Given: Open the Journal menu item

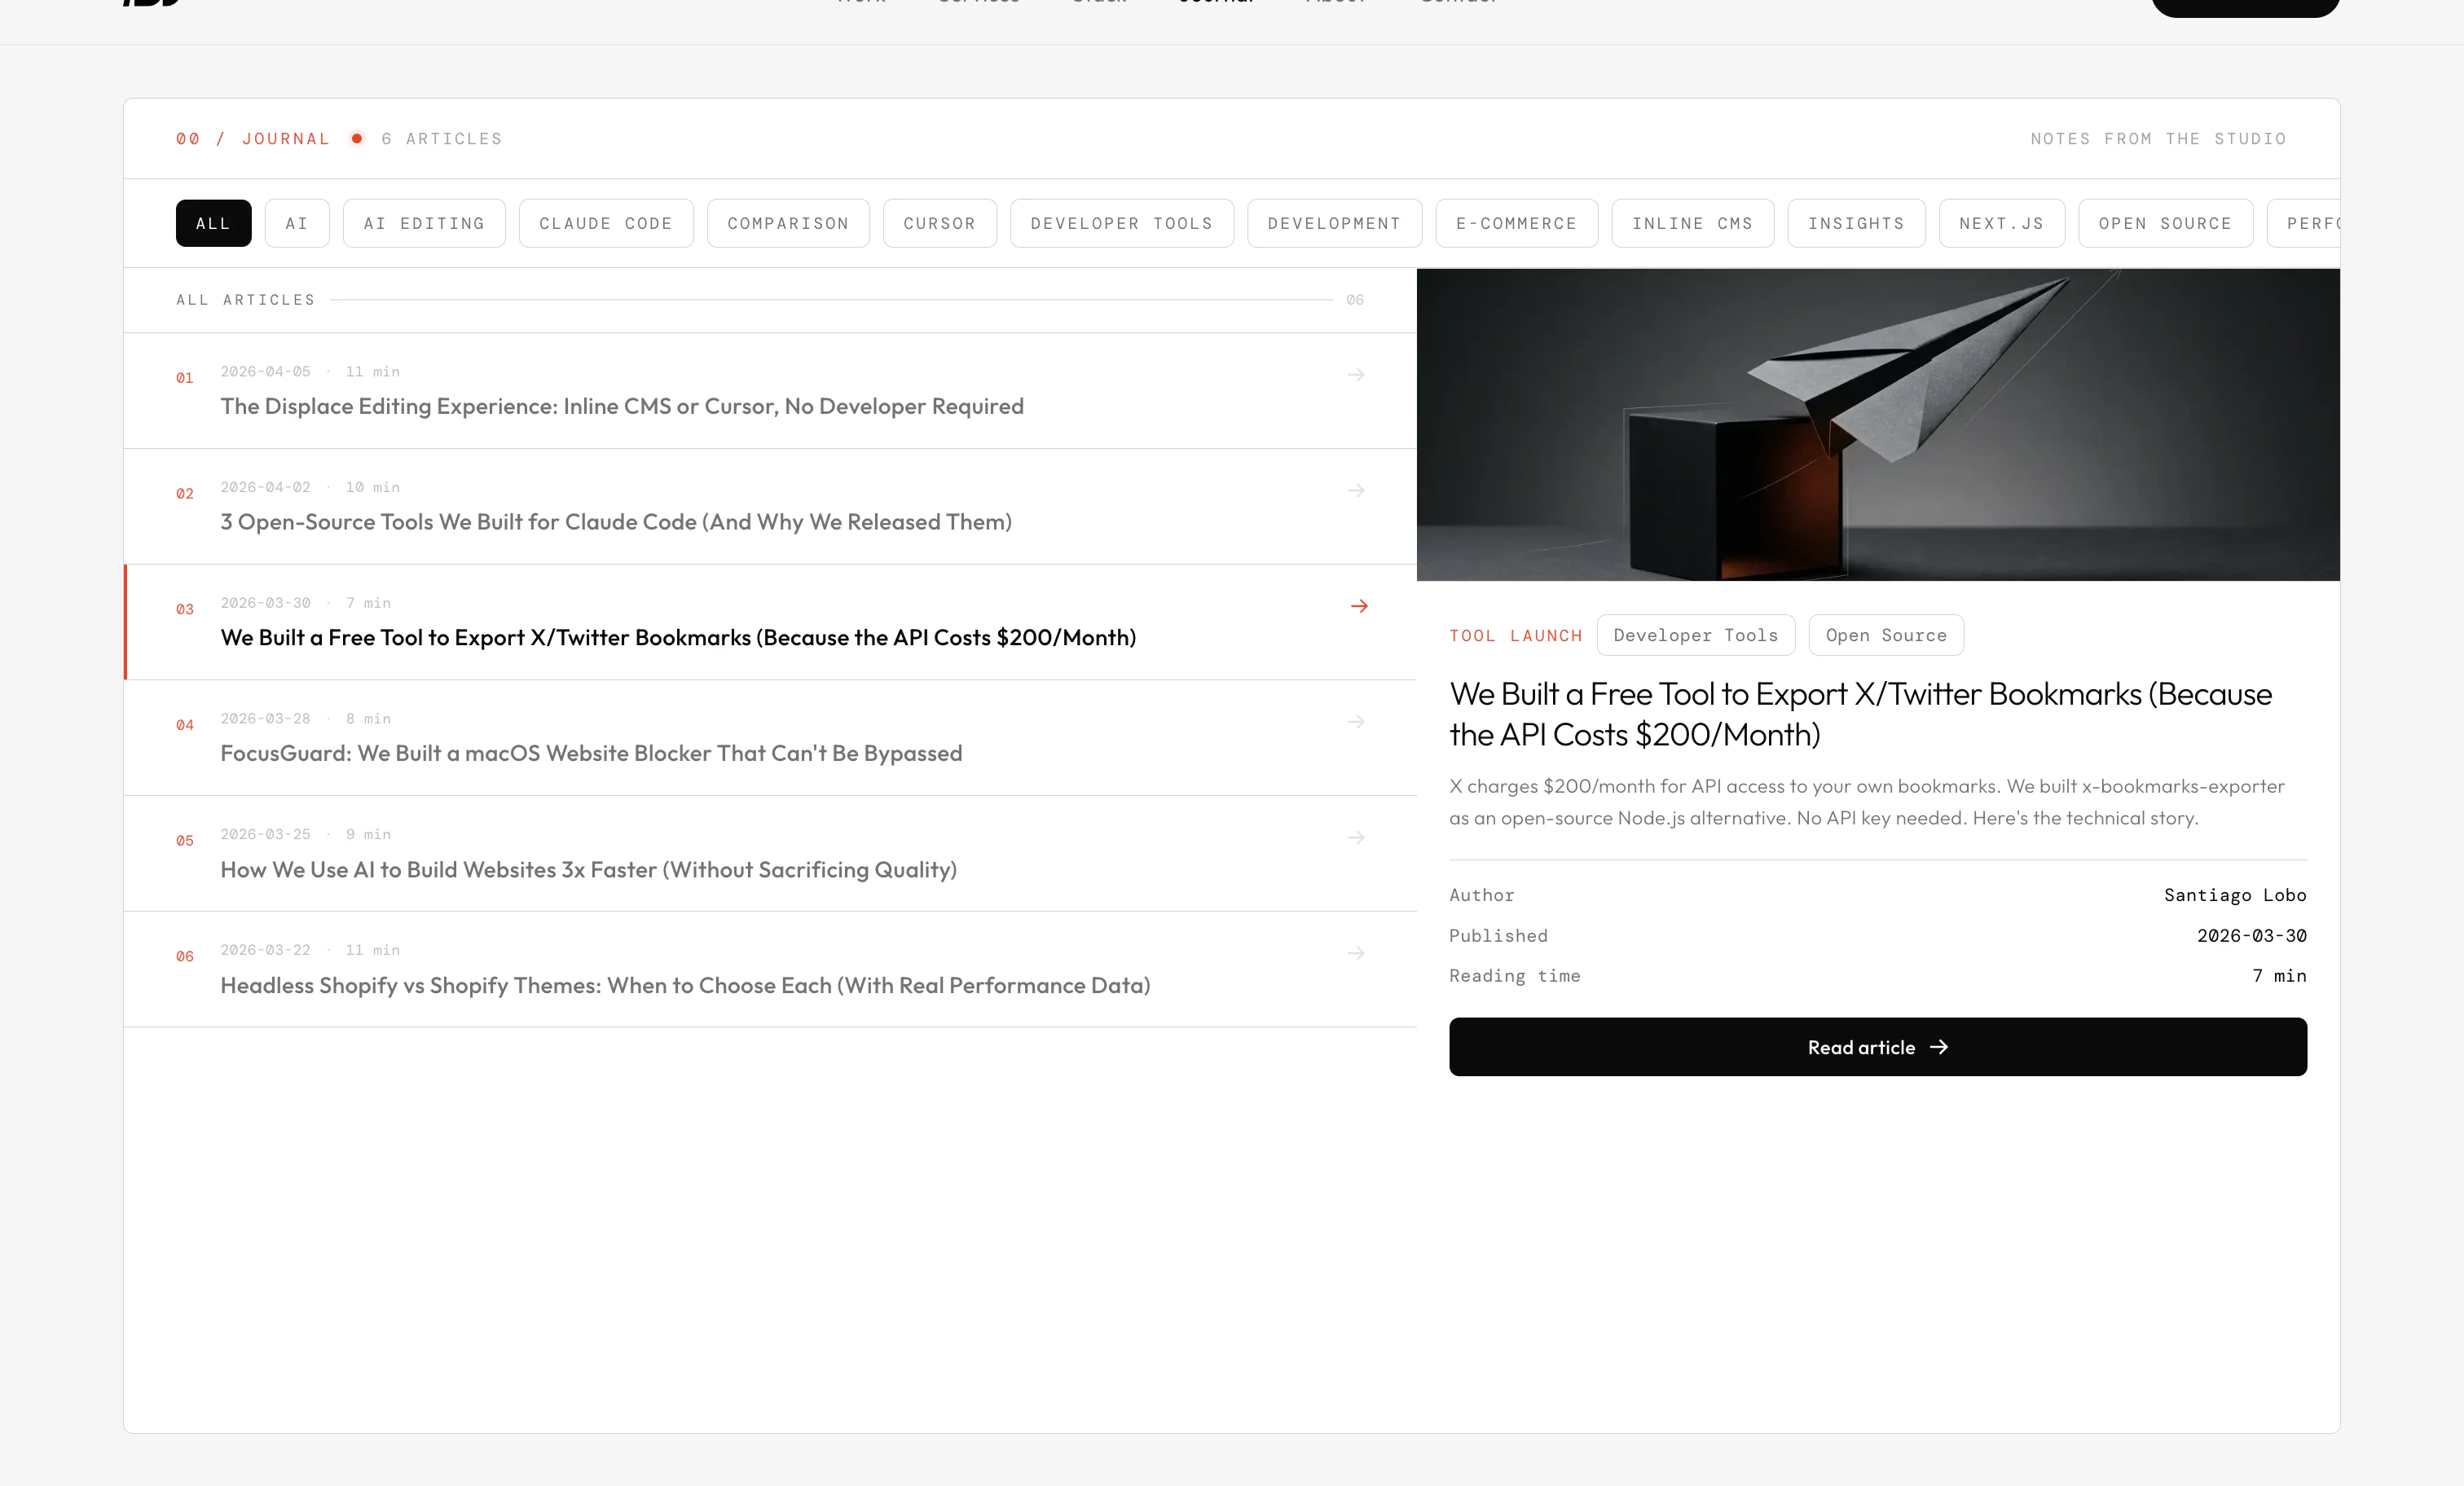Looking at the screenshot, I should [1215, 3].
